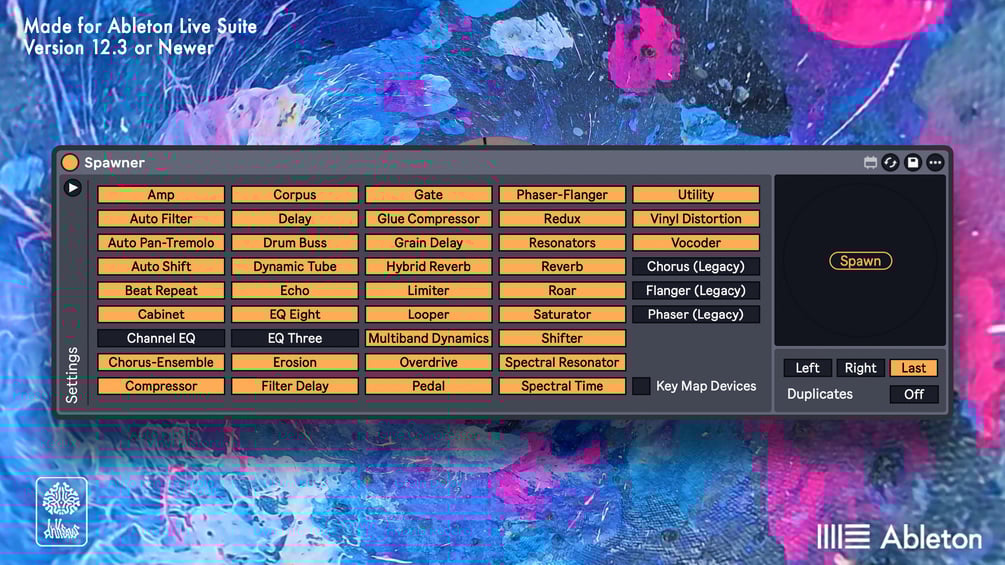The height and width of the screenshot is (565, 1005).
Task: Toggle the Roar device button
Action: click(x=562, y=290)
